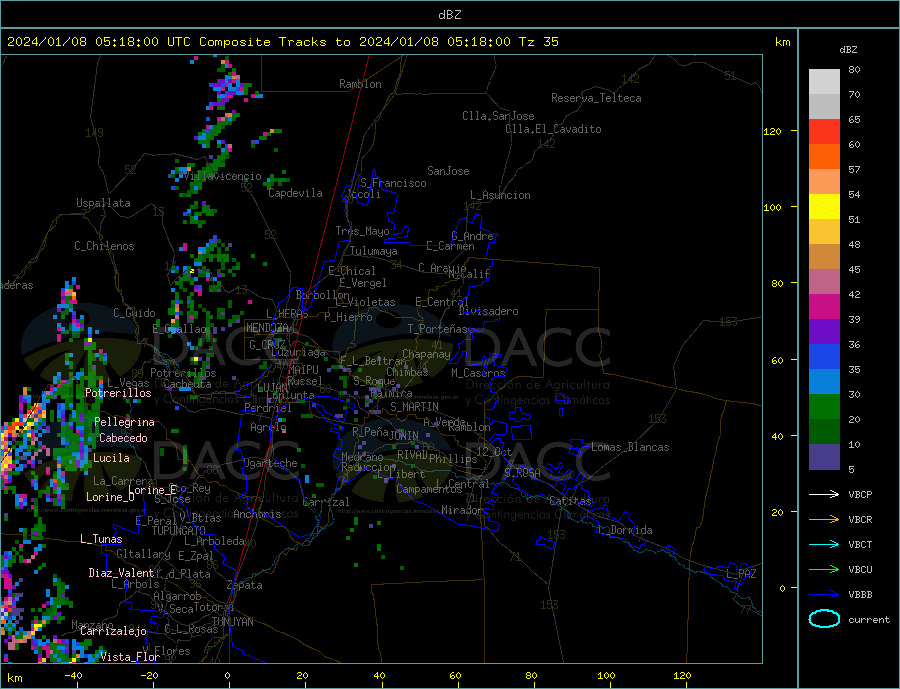Viewport: 900px width, 689px height.
Task: Click the 'VBCP' legend label
Action: click(x=860, y=494)
